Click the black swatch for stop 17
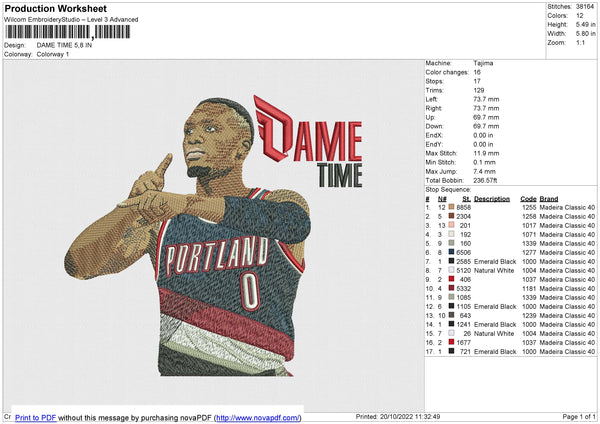 click(x=451, y=351)
